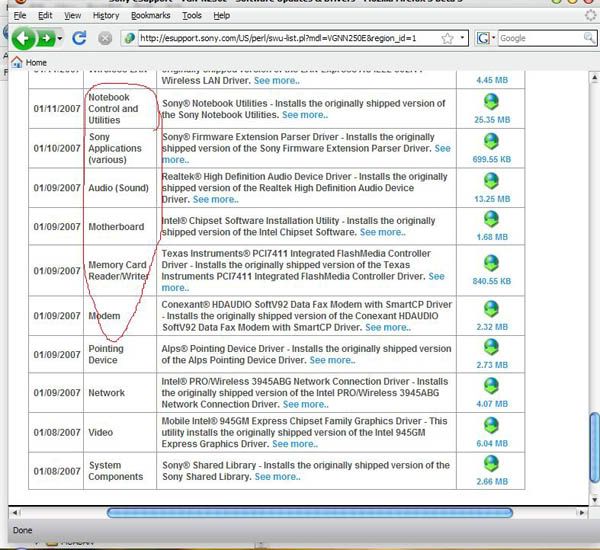Open the Help menu
The image size is (600, 550).
(222, 16)
